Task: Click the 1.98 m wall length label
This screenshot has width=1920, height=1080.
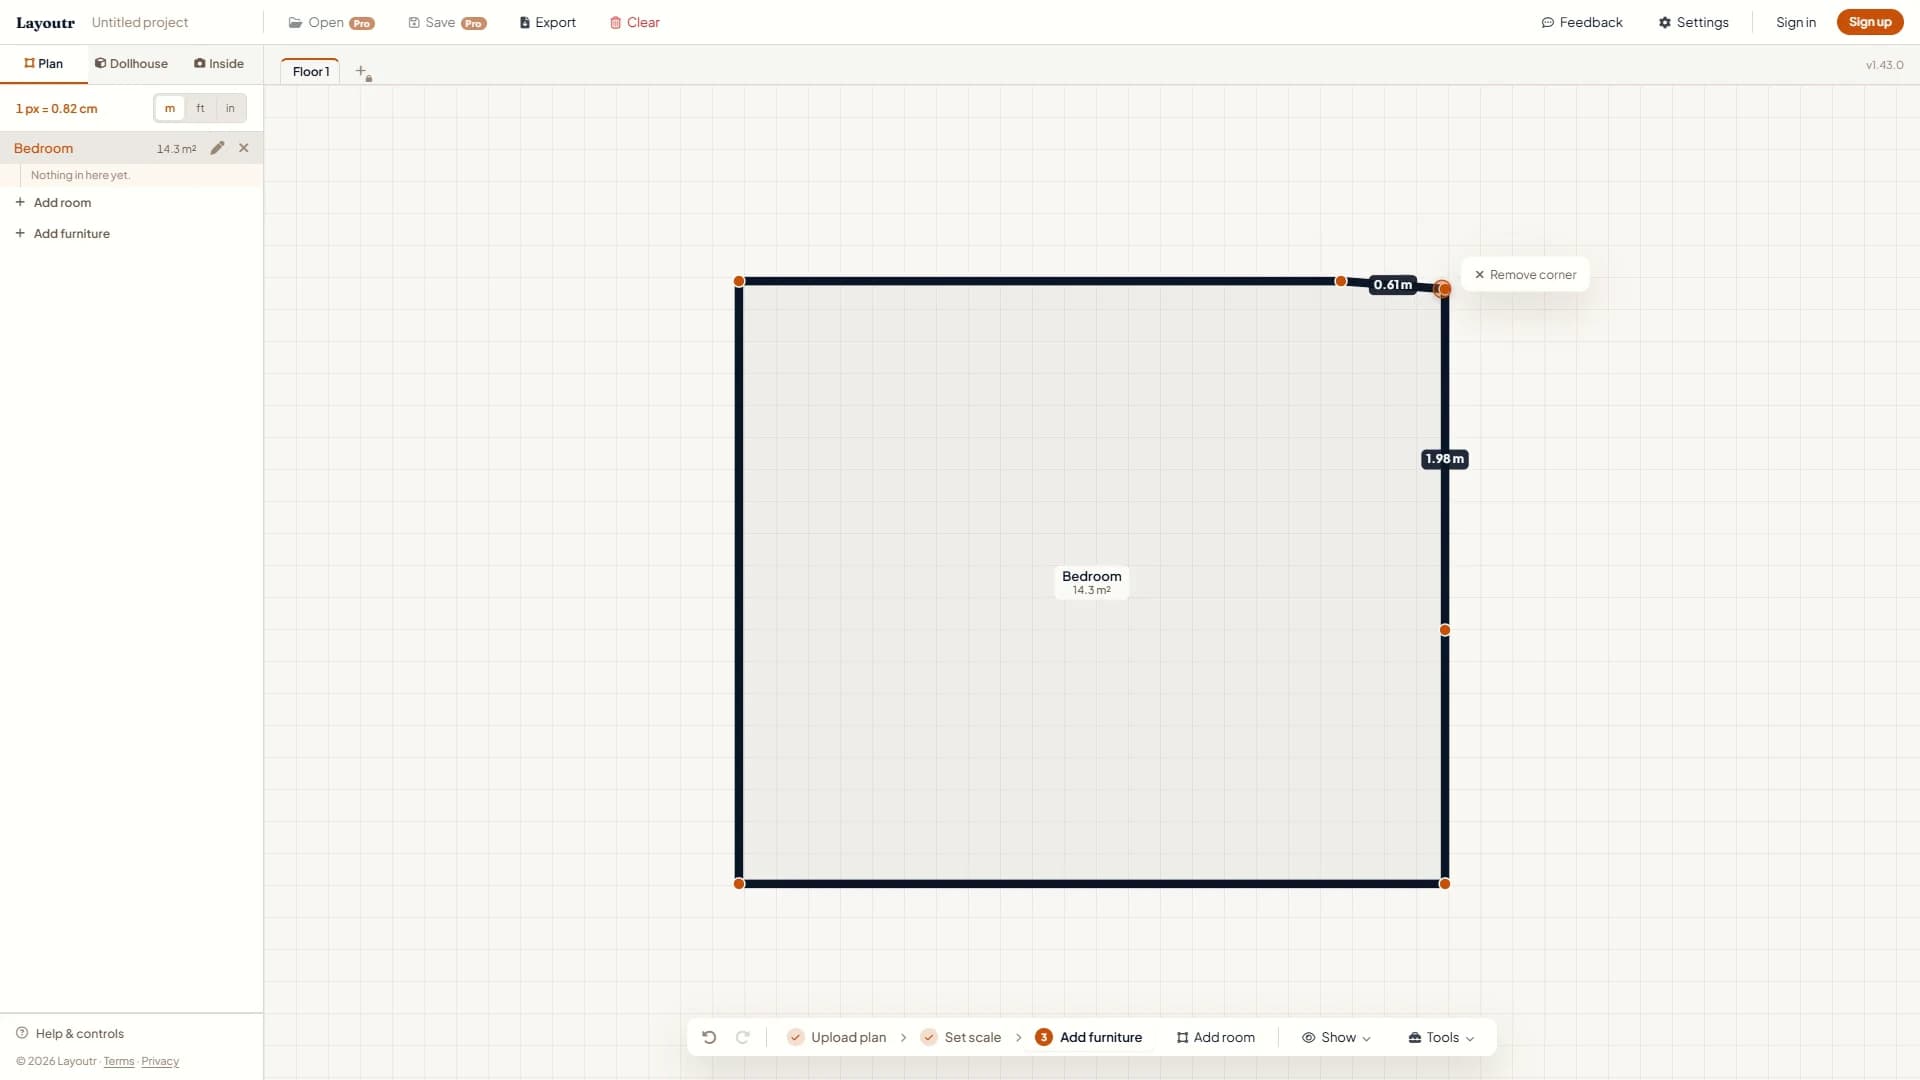Action: (1444, 459)
